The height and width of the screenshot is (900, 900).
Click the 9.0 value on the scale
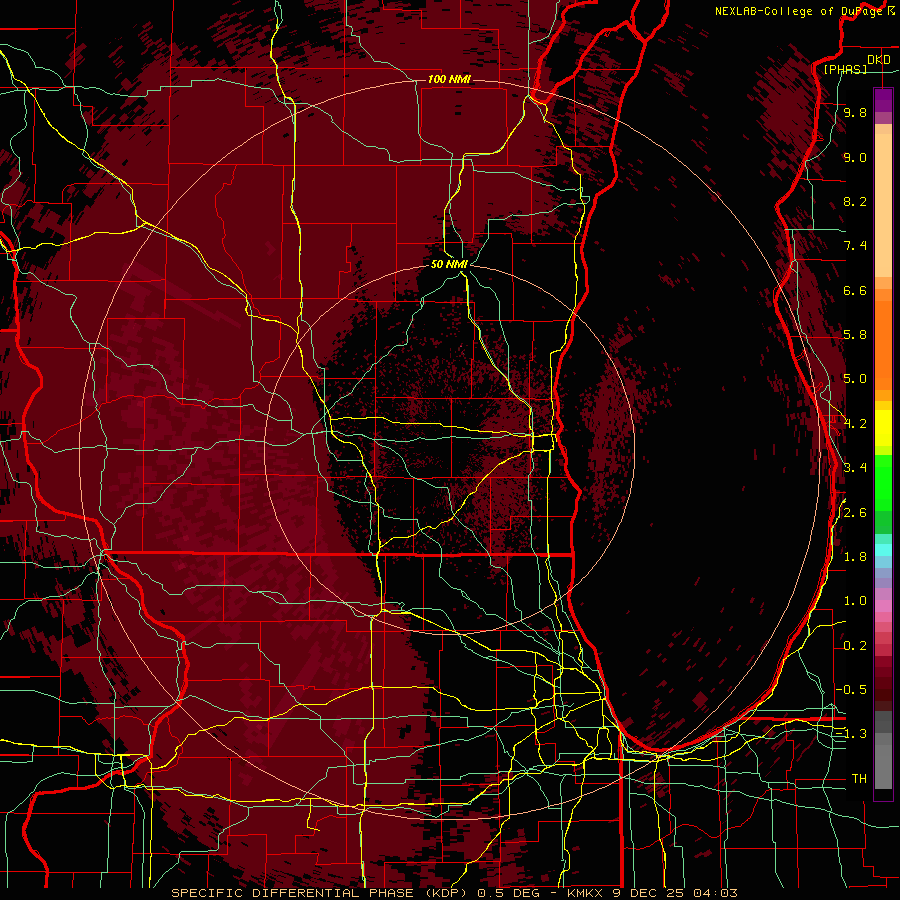(x=855, y=157)
